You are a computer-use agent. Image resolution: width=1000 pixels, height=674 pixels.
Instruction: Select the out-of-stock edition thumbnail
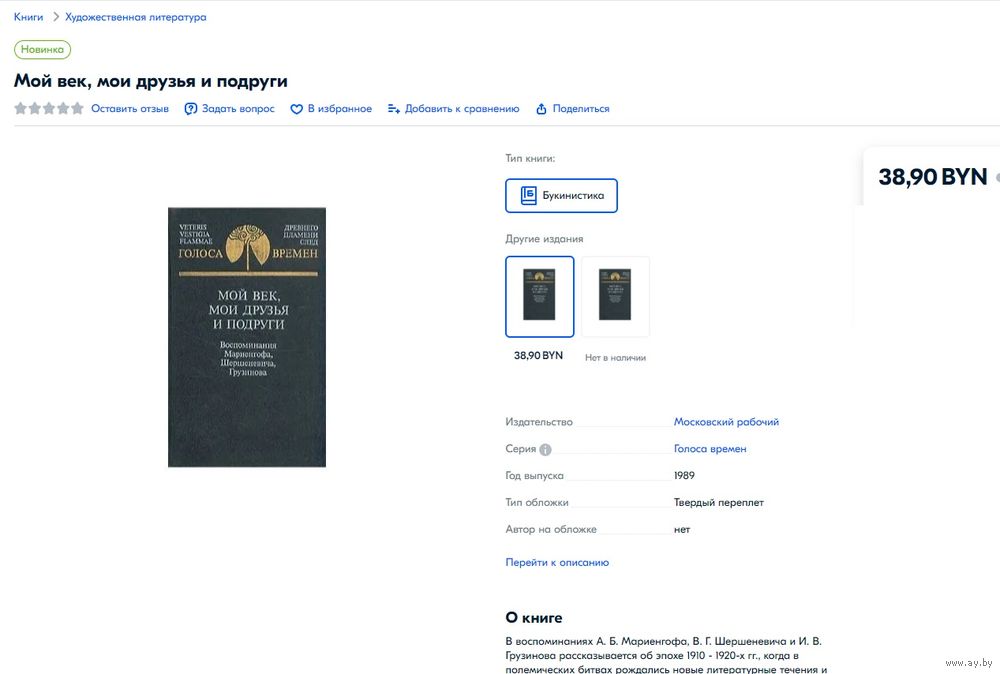click(615, 297)
